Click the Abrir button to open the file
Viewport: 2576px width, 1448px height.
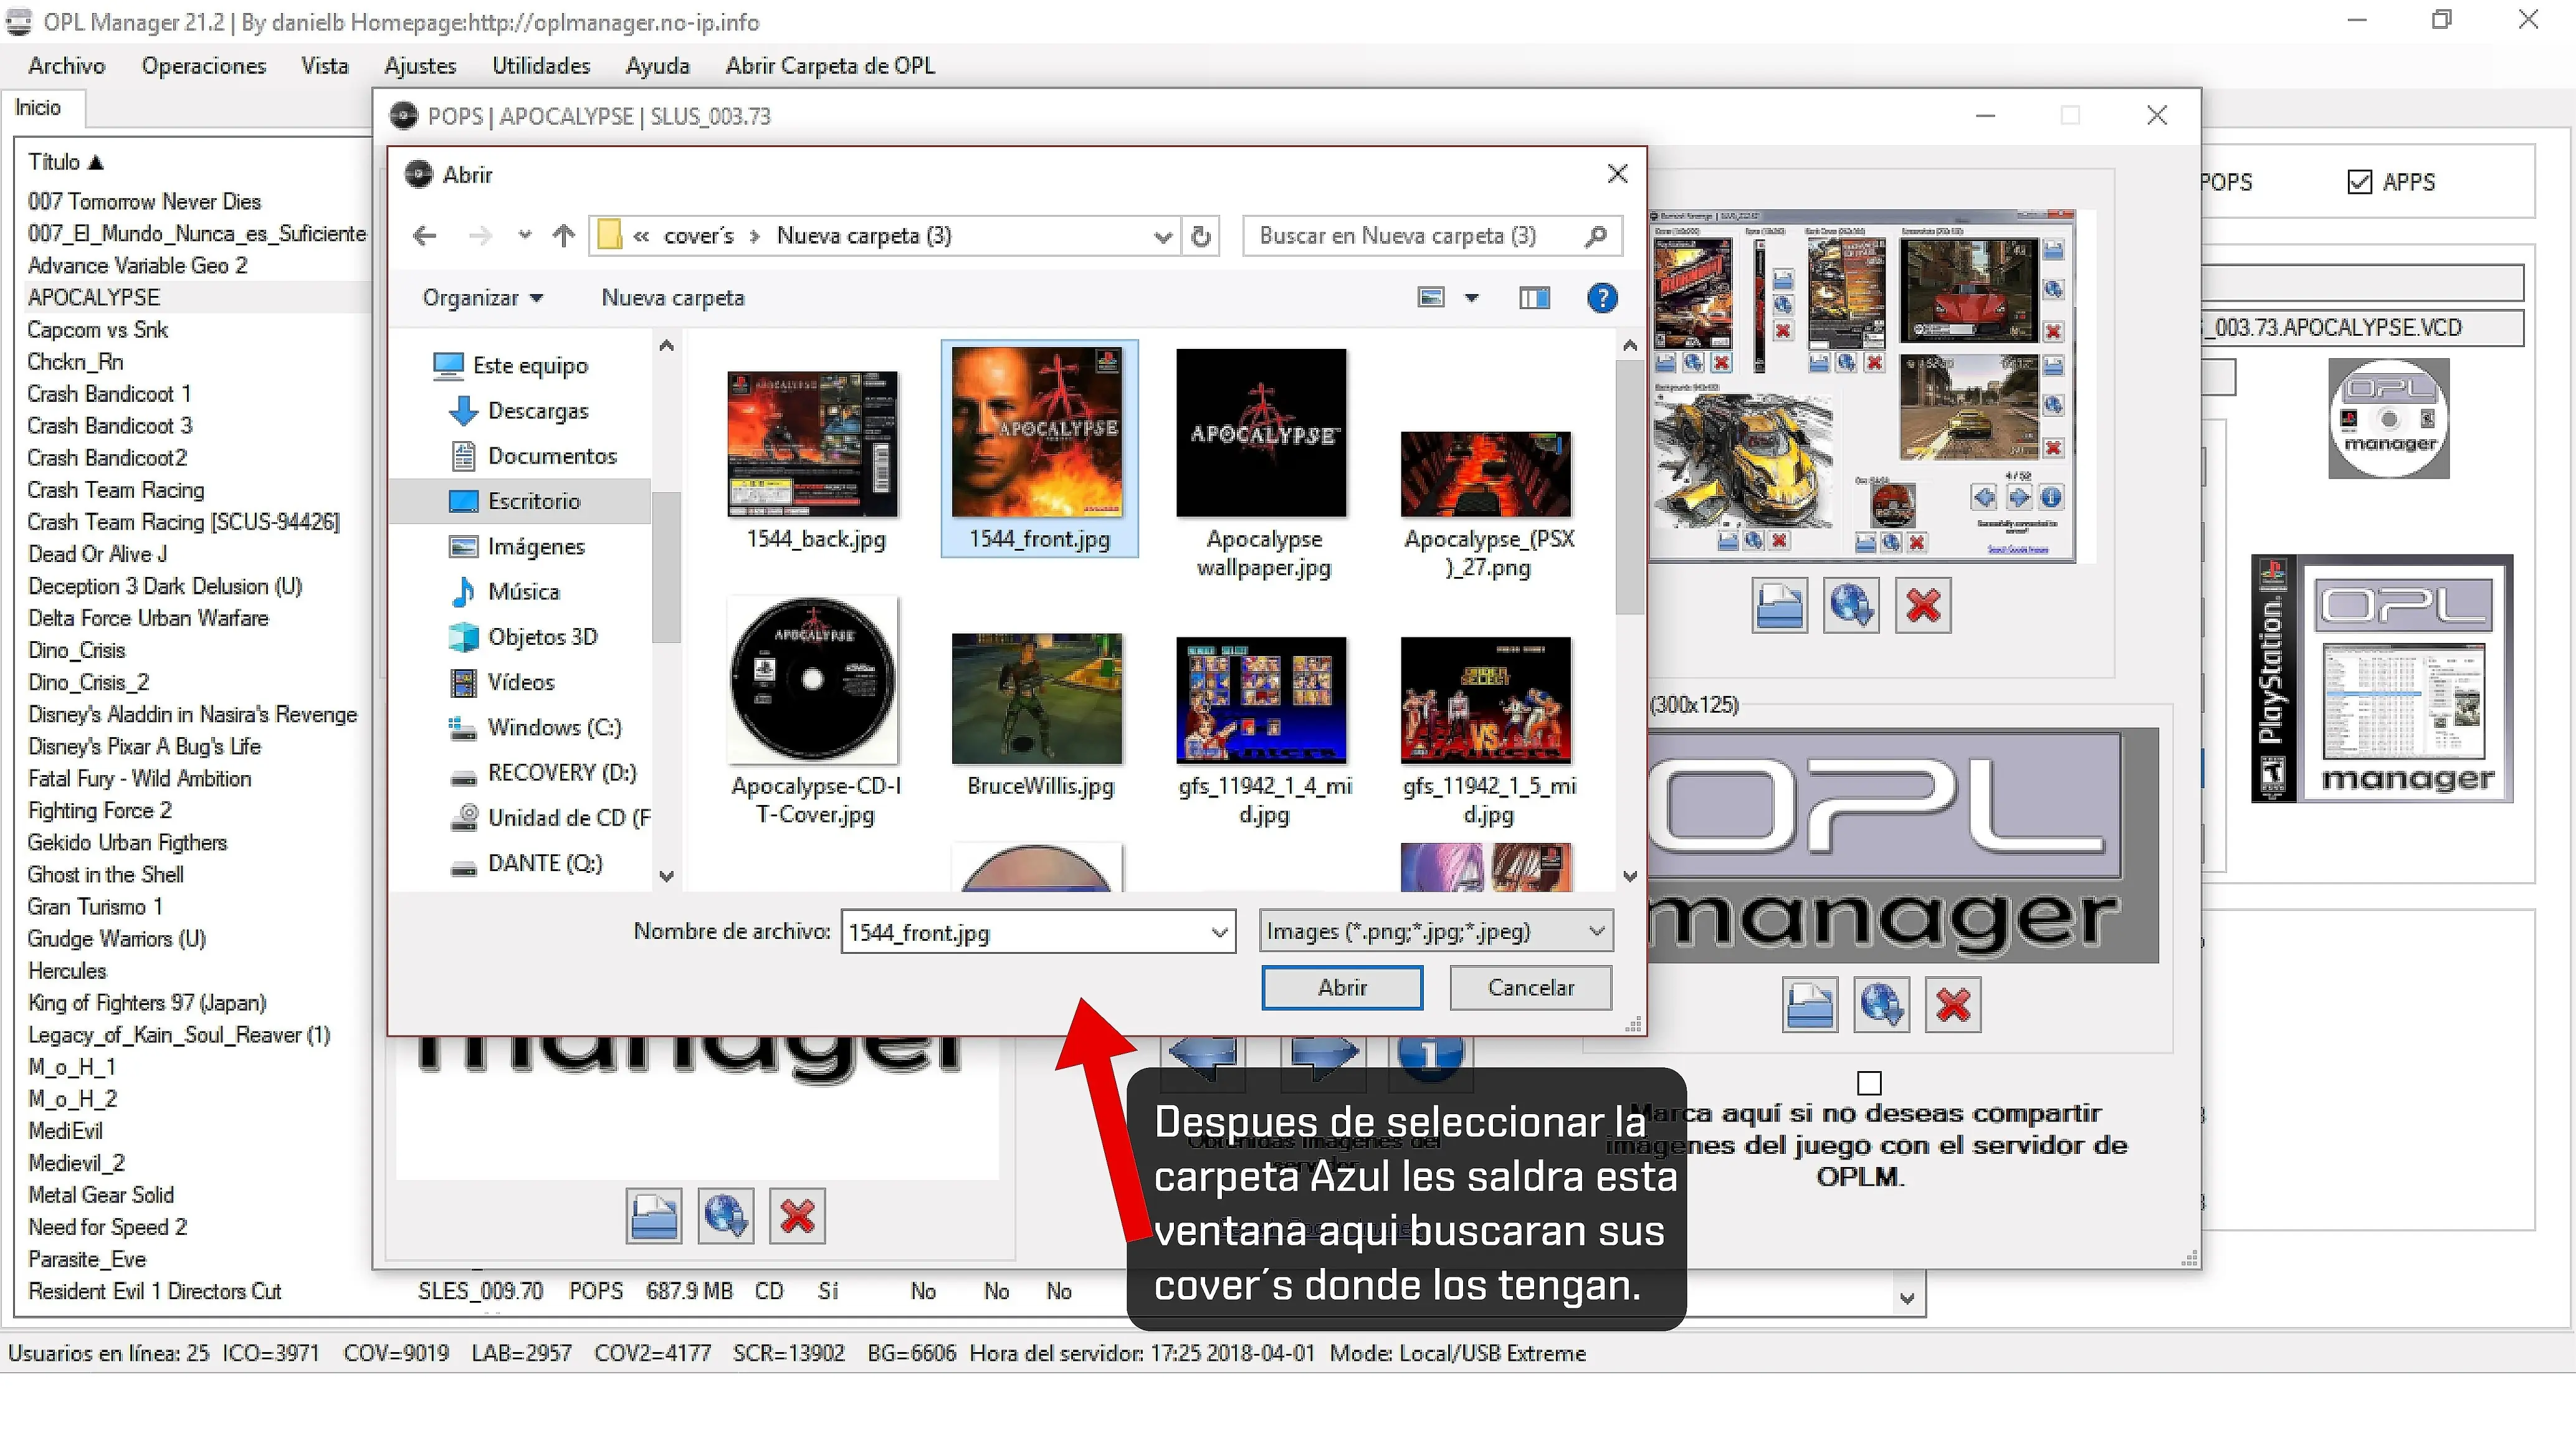pyautogui.click(x=1342, y=988)
